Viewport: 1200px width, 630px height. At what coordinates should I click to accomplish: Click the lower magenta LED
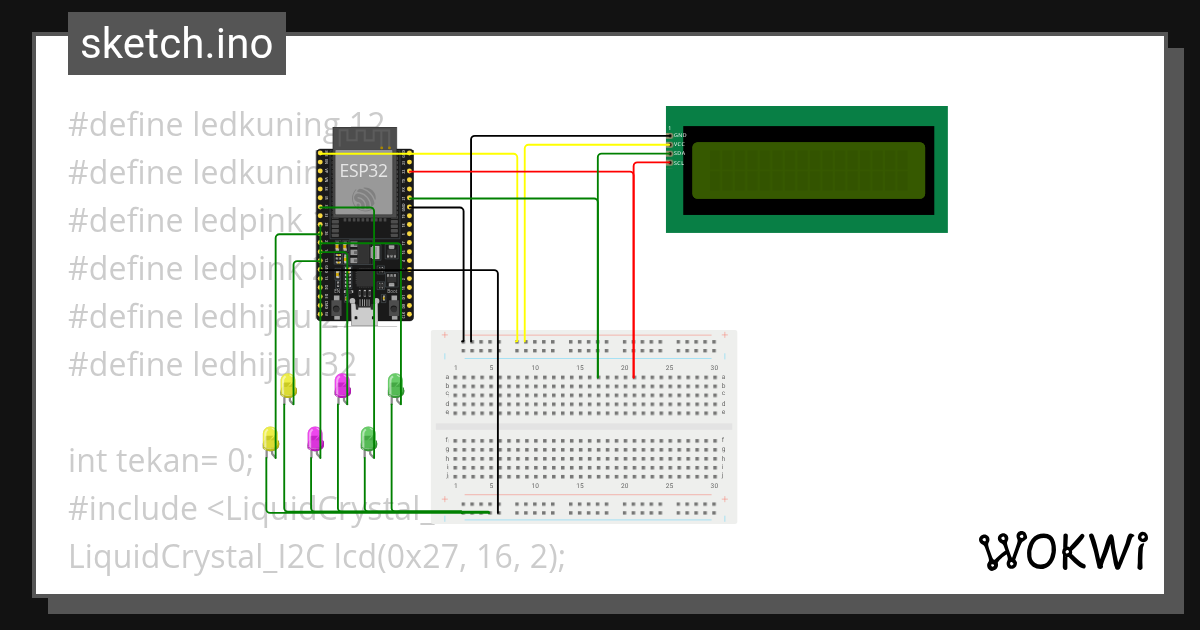tap(315, 438)
